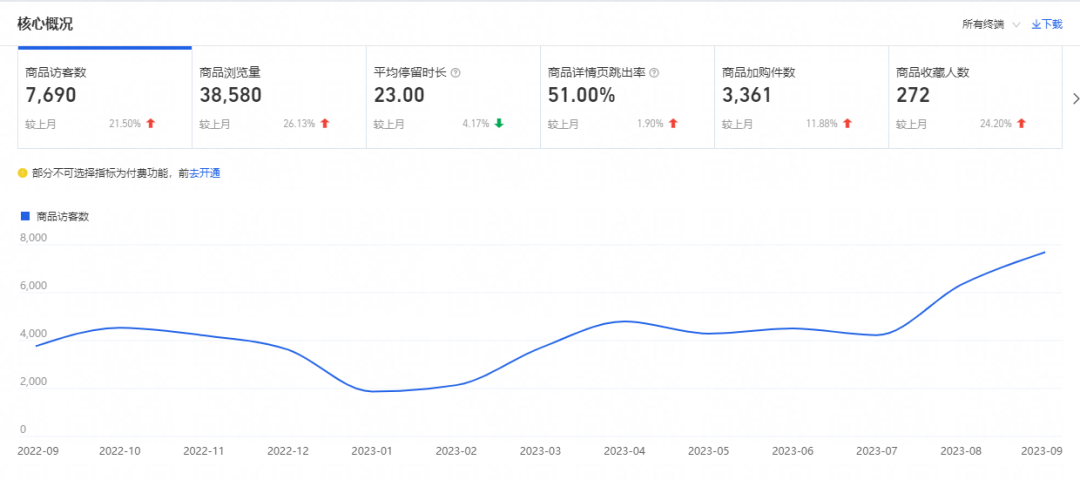
Task: Toggle the 商品浏览量 metric card
Action: click(x=278, y=98)
